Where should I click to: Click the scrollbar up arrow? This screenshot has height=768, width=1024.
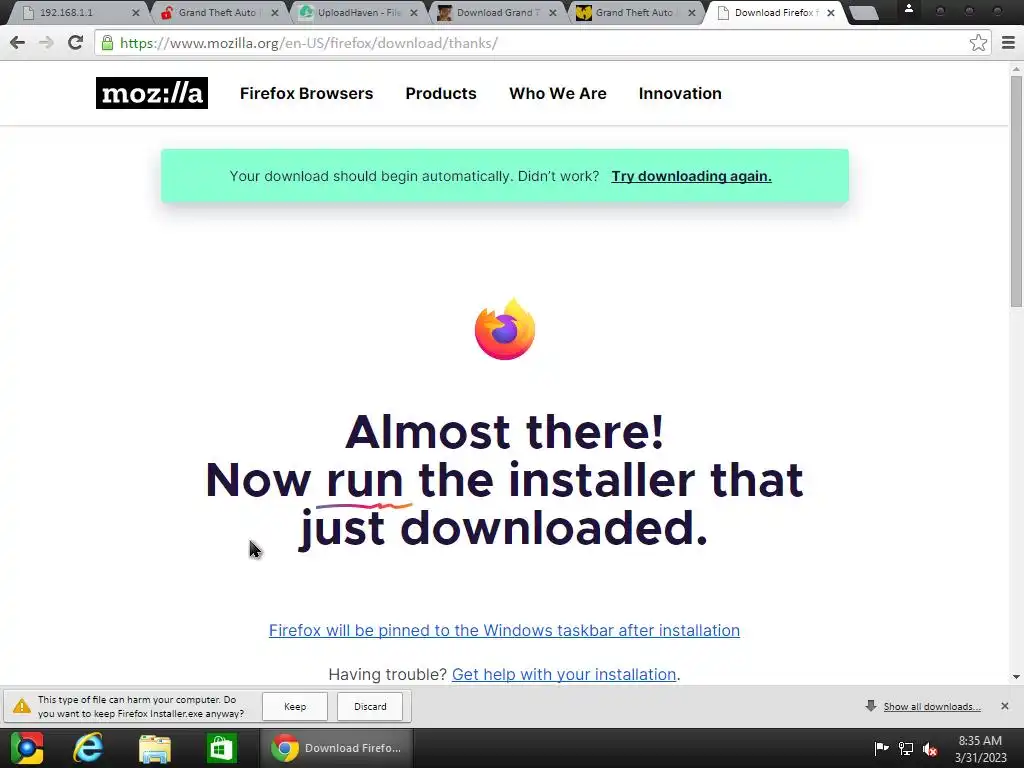1016,68
